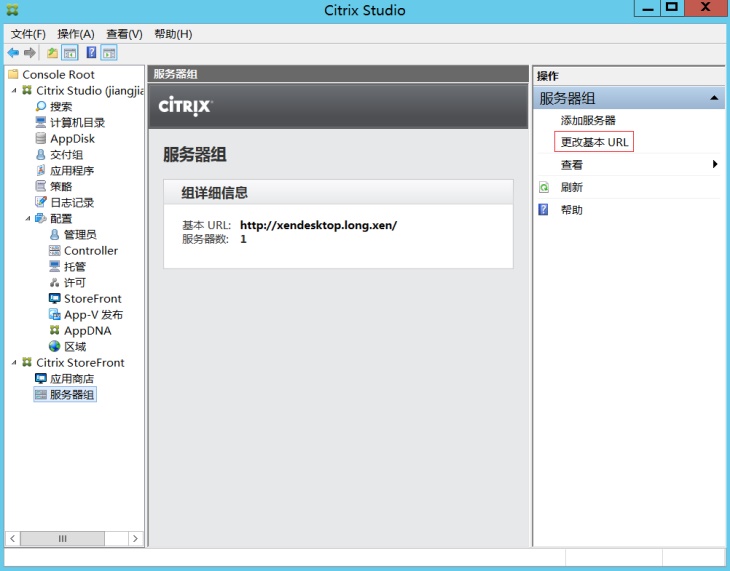Collapse the 配置 tree node
The image size is (730, 571).
[27, 218]
